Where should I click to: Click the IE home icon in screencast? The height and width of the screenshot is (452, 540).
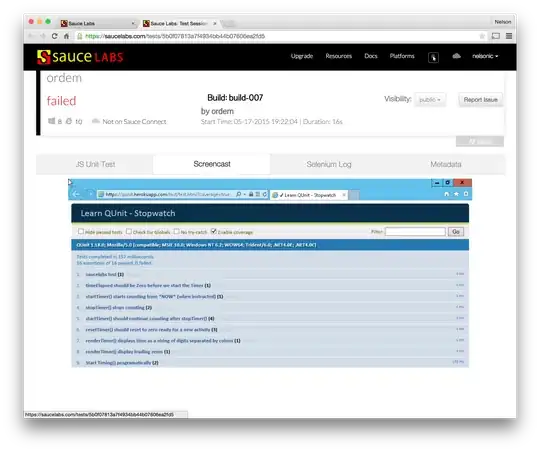click(x=447, y=194)
